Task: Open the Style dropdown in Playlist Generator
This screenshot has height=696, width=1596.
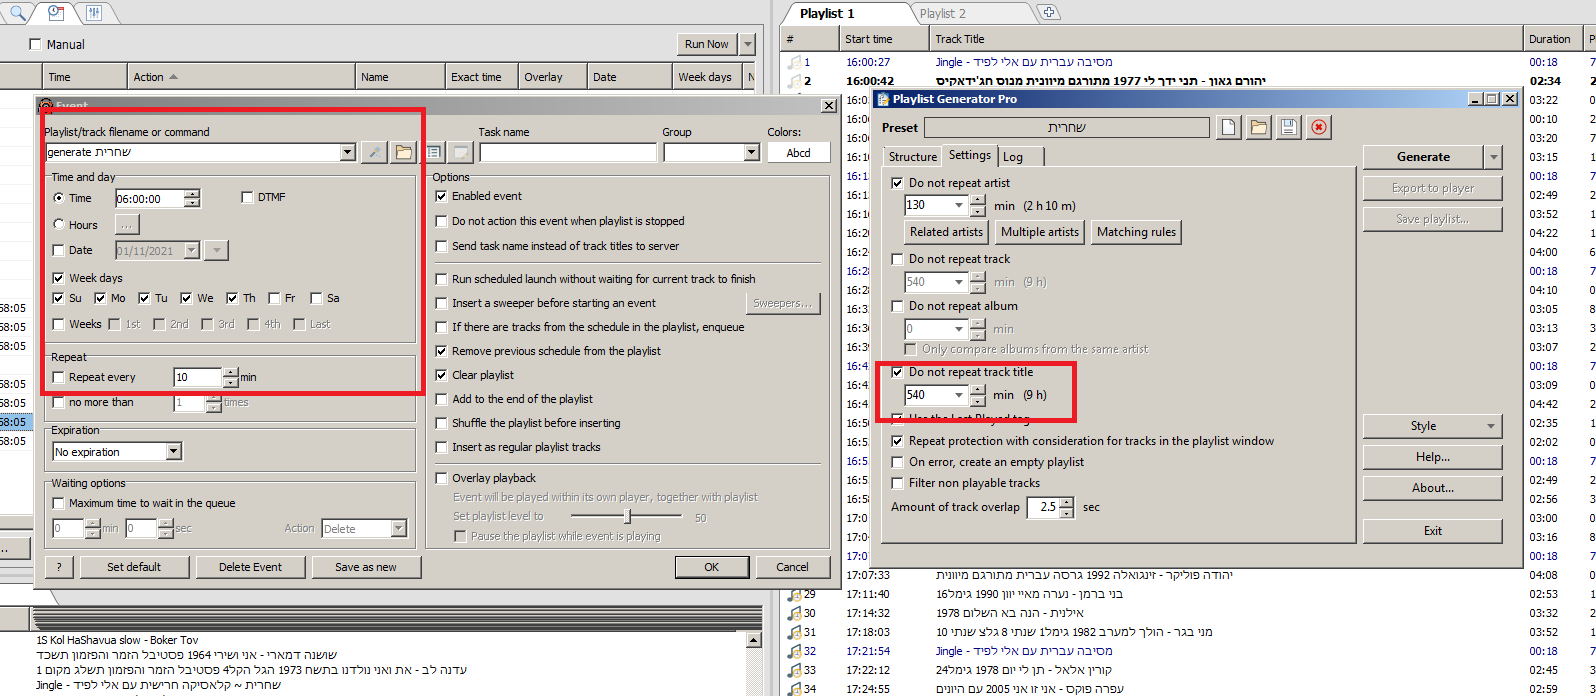Action: coord(1432,426)
